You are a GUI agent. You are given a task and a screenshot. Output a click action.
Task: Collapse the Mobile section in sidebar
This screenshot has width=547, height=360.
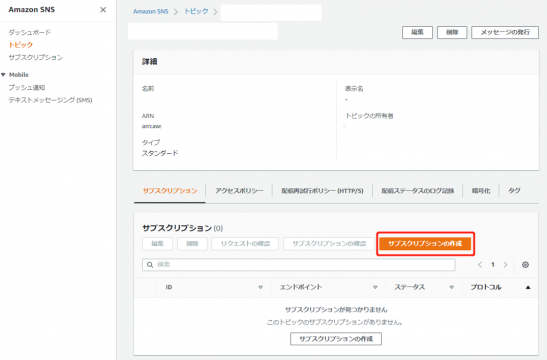click(x=3, y=75)
